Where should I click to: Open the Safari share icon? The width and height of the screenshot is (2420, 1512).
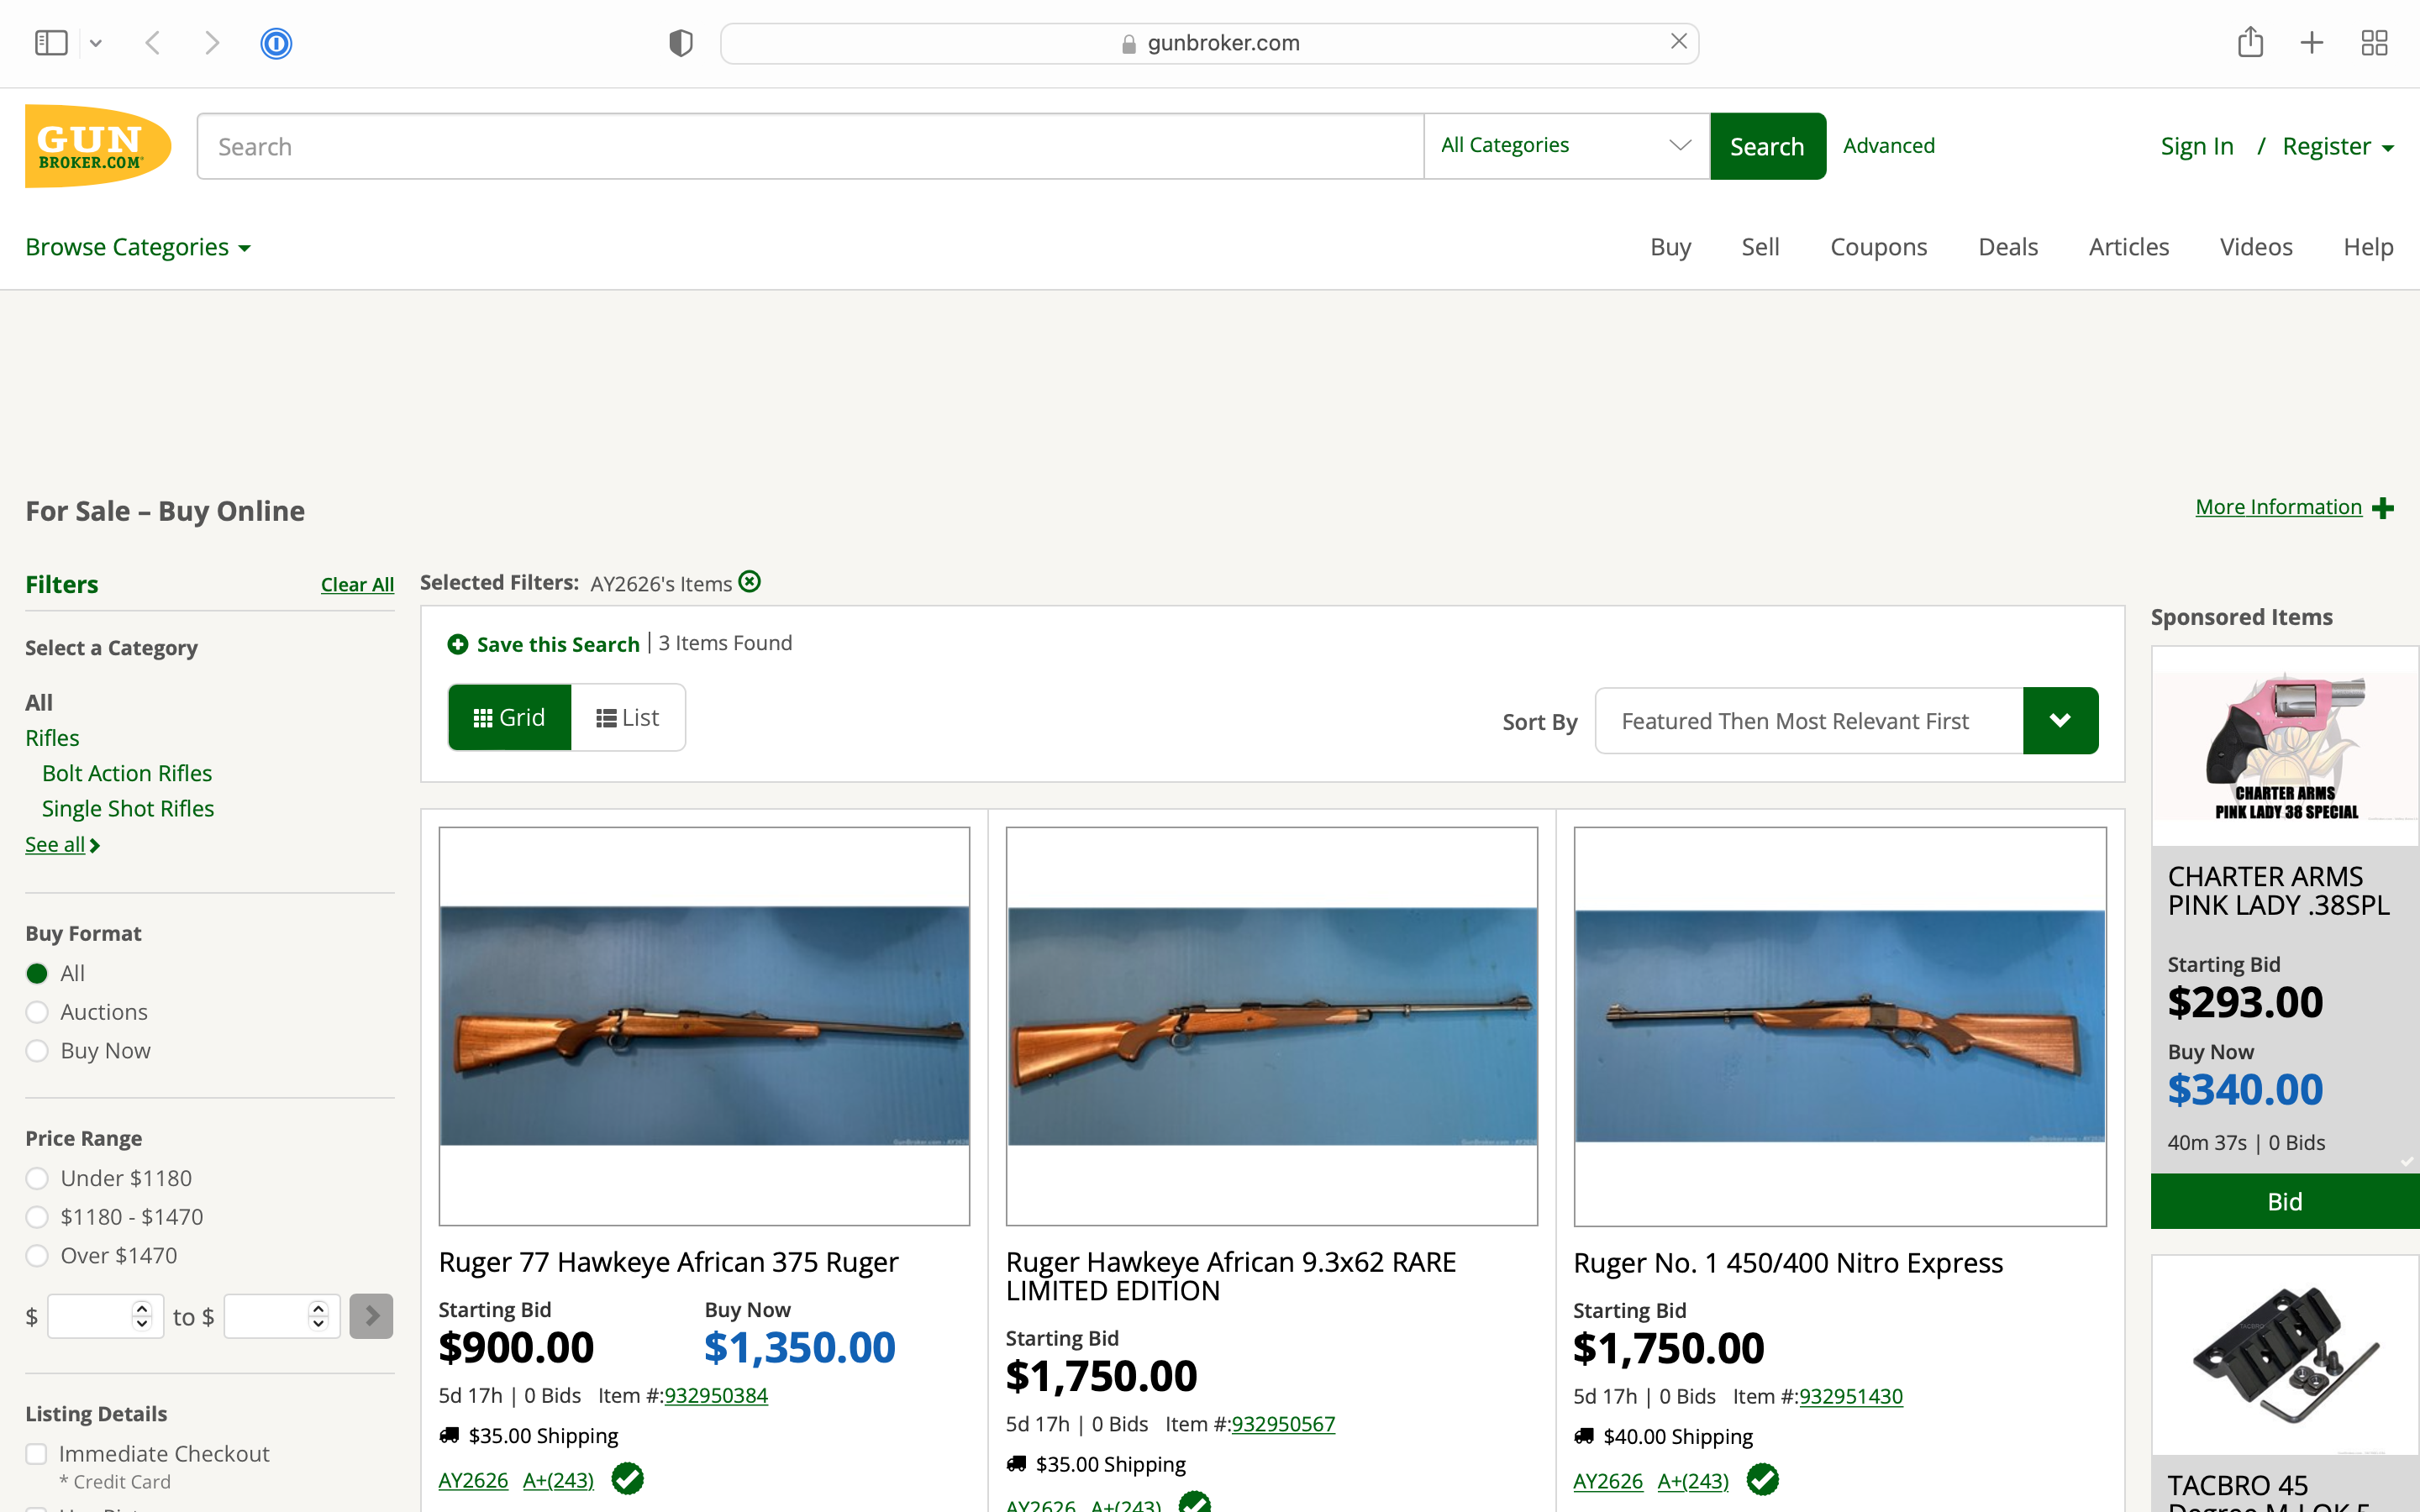[2250, 42]
